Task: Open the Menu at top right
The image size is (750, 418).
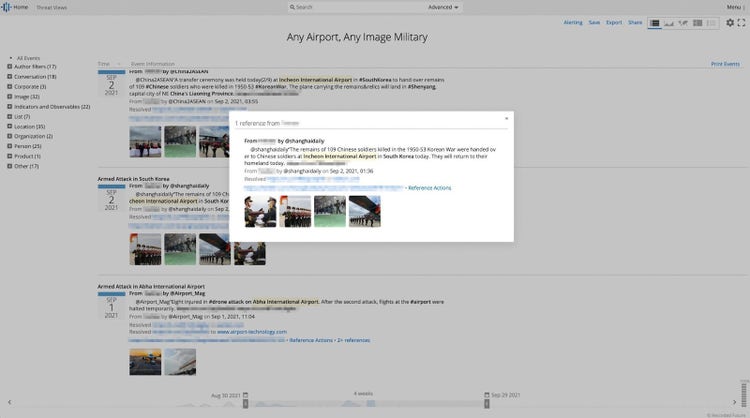Action: point(735,7)
